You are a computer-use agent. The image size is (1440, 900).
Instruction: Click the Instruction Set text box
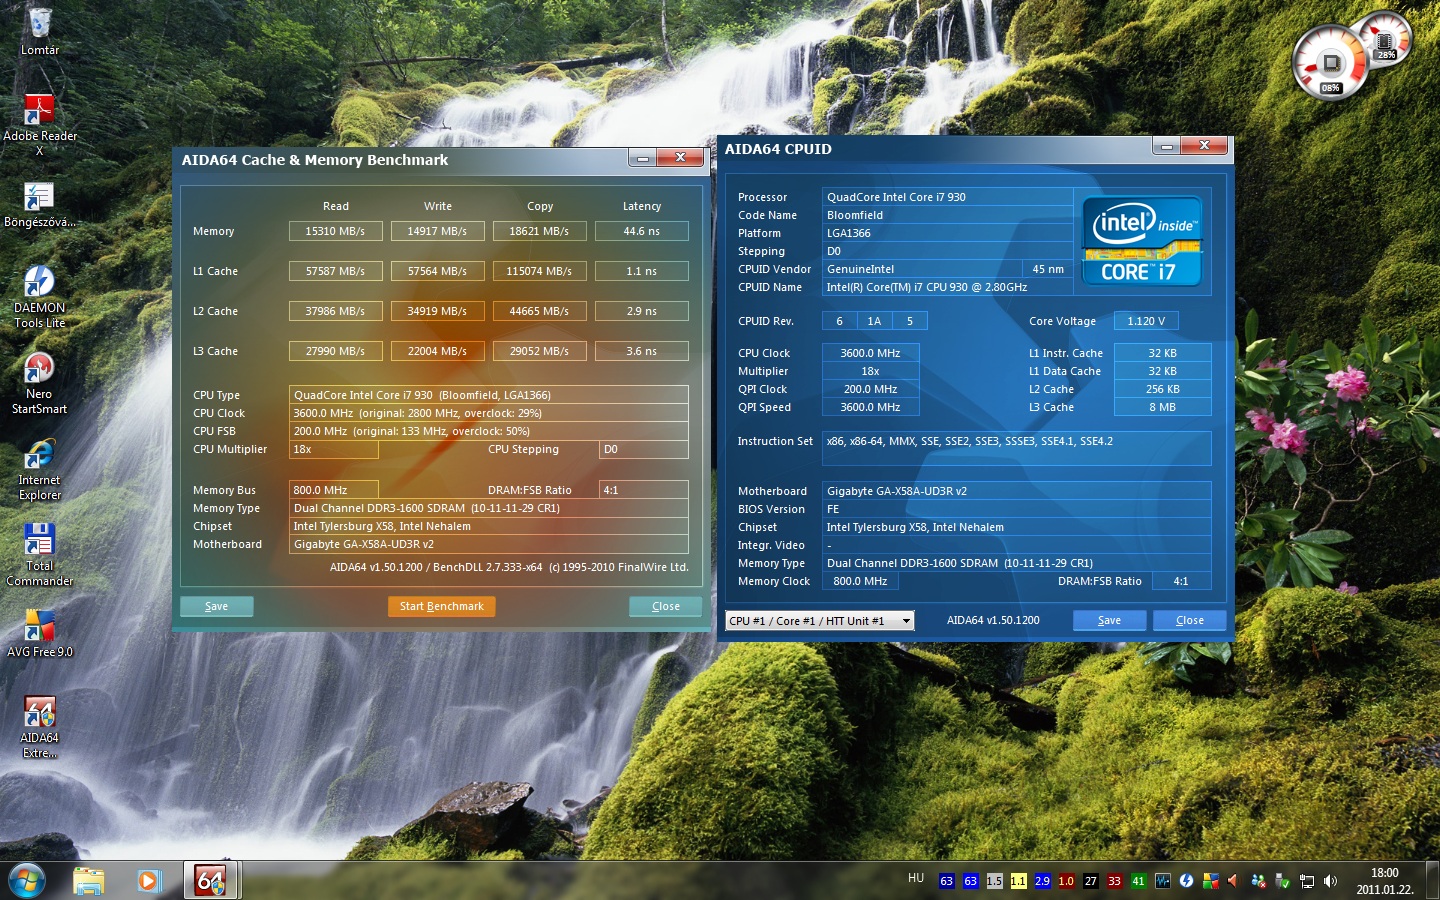(x=1016, y=448)
